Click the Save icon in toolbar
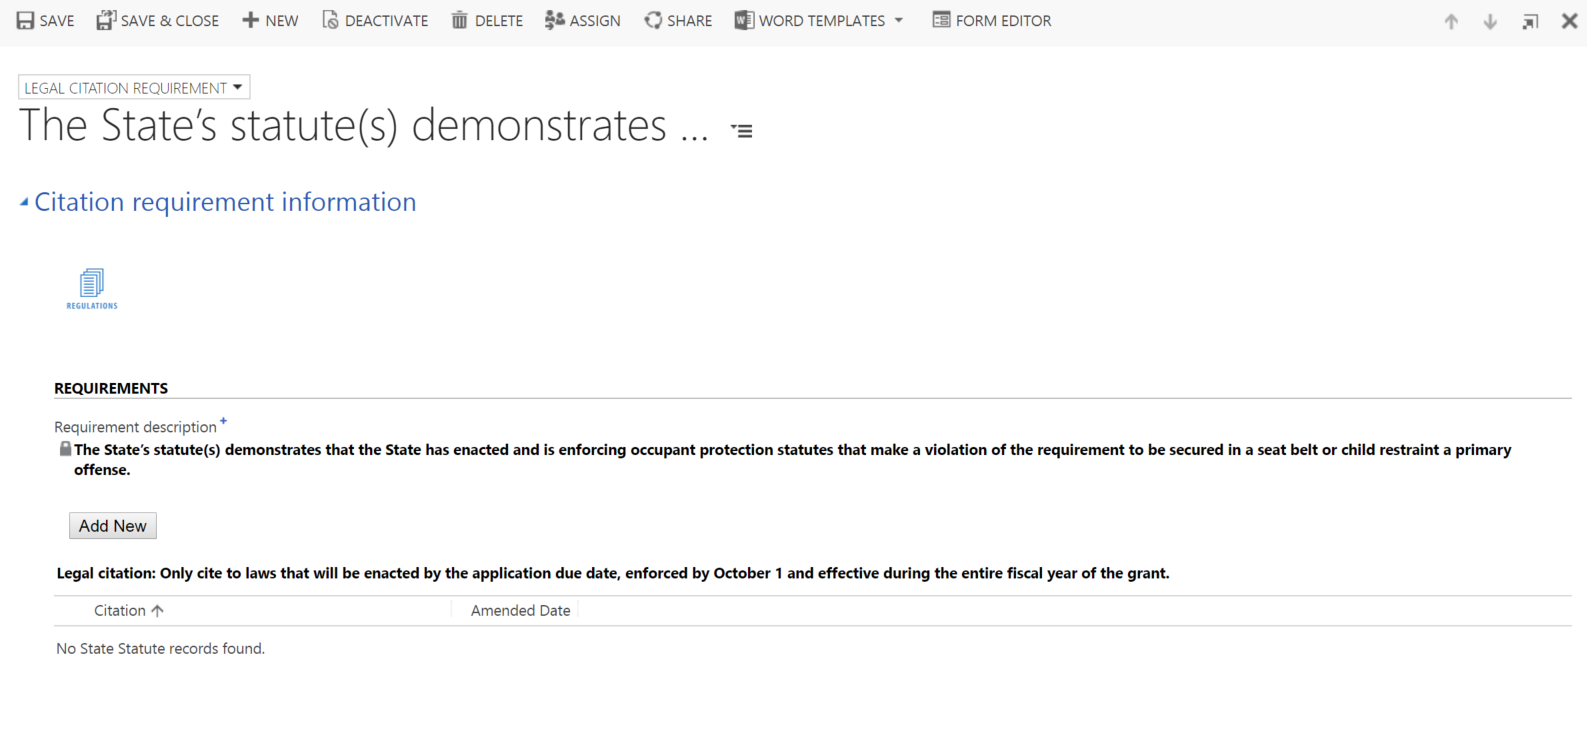Screen dimensions: 1587x741 pos(26,21)
